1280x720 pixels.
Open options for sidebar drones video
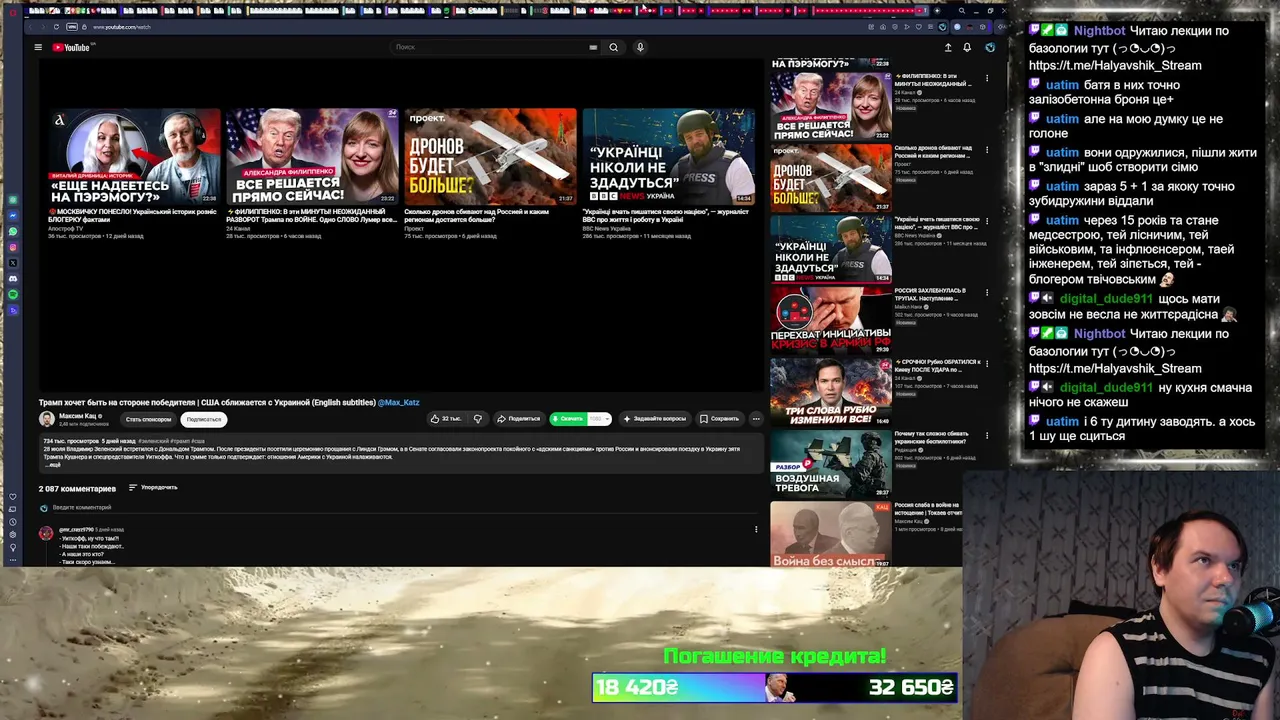tap(987, 150)
